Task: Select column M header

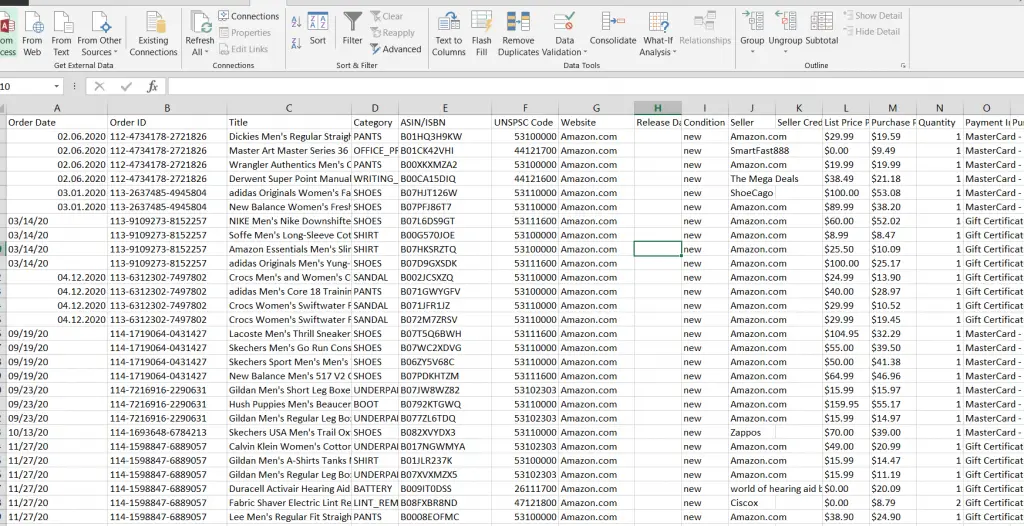Action: point(893,108)
